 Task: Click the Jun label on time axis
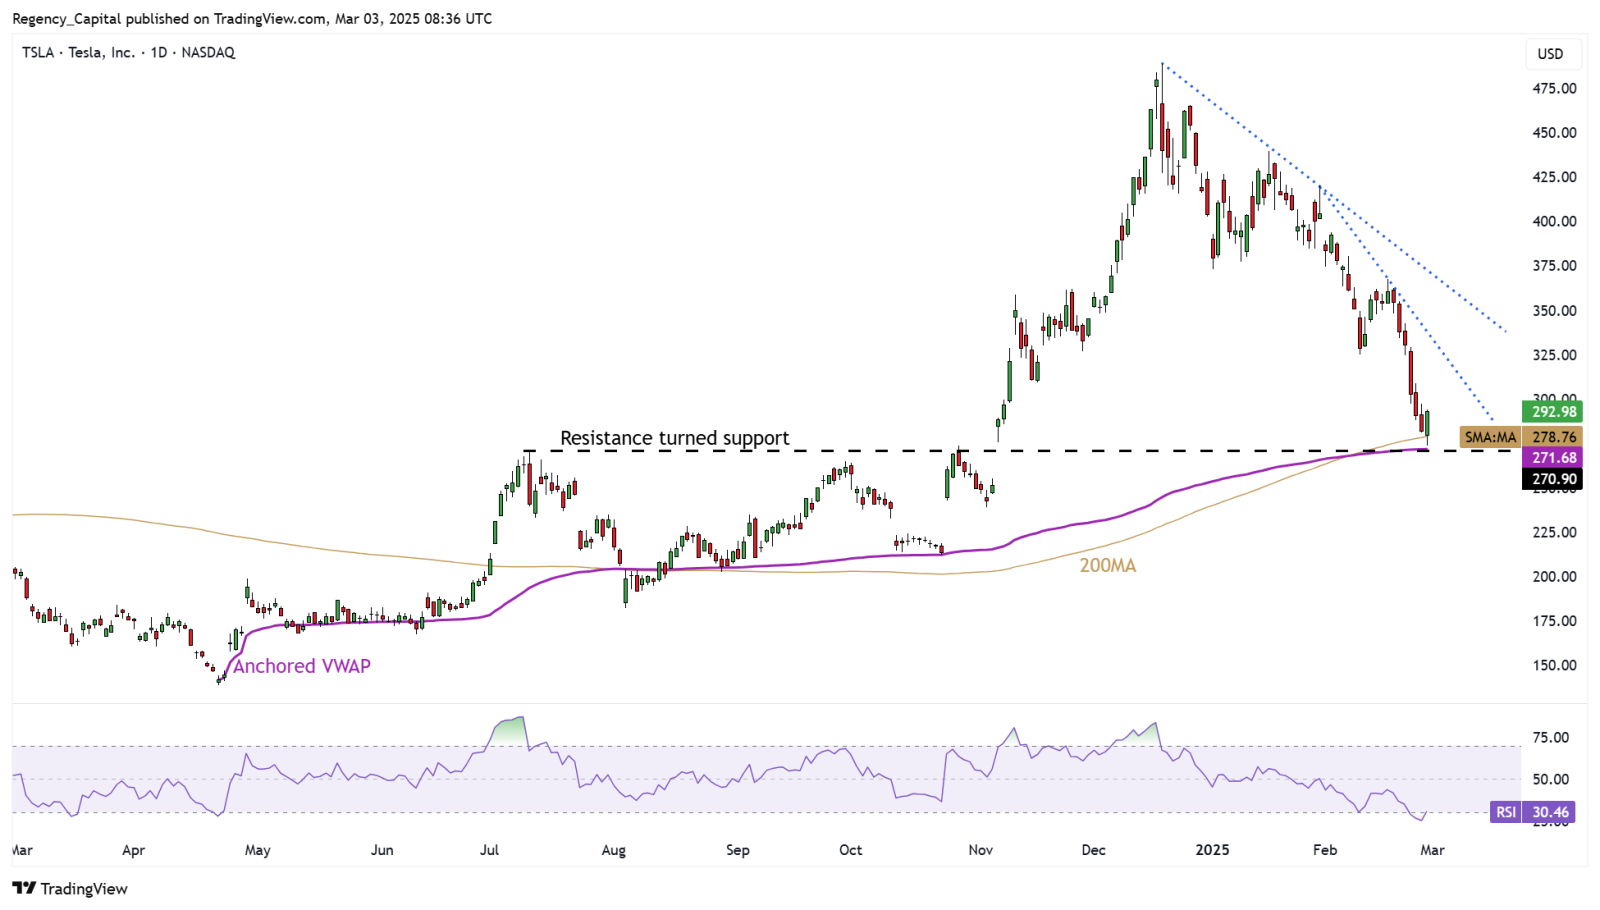pyautogui.click(x=382, y=850)
